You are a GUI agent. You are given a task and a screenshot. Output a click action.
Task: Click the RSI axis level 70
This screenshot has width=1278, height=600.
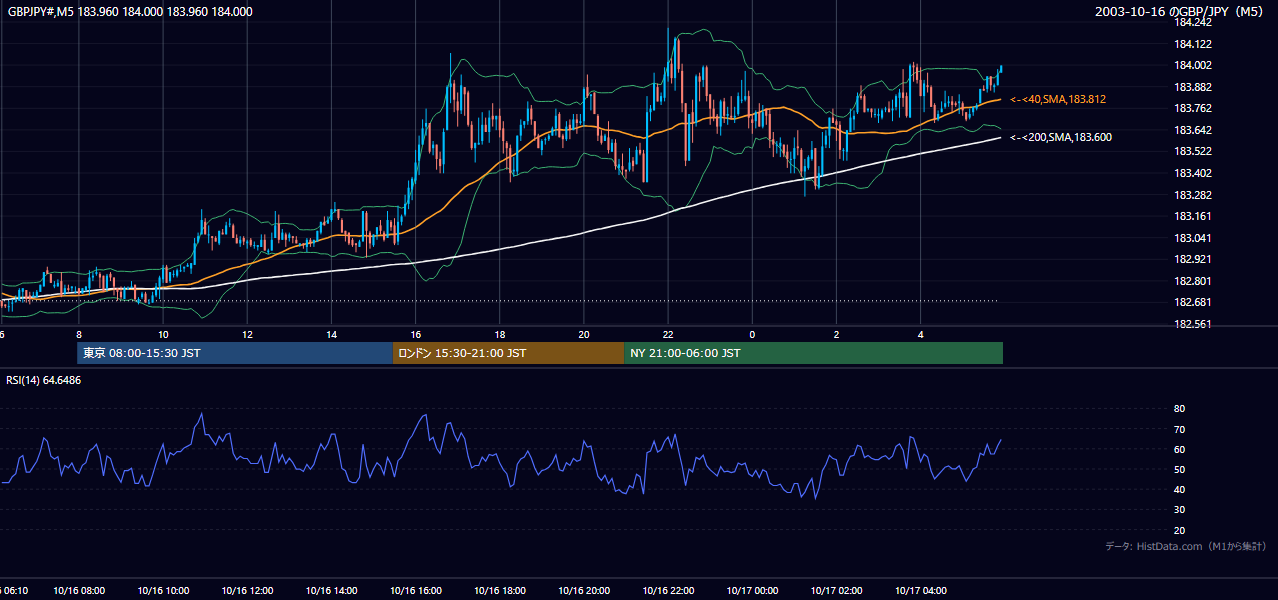(x=1179, y=429)
